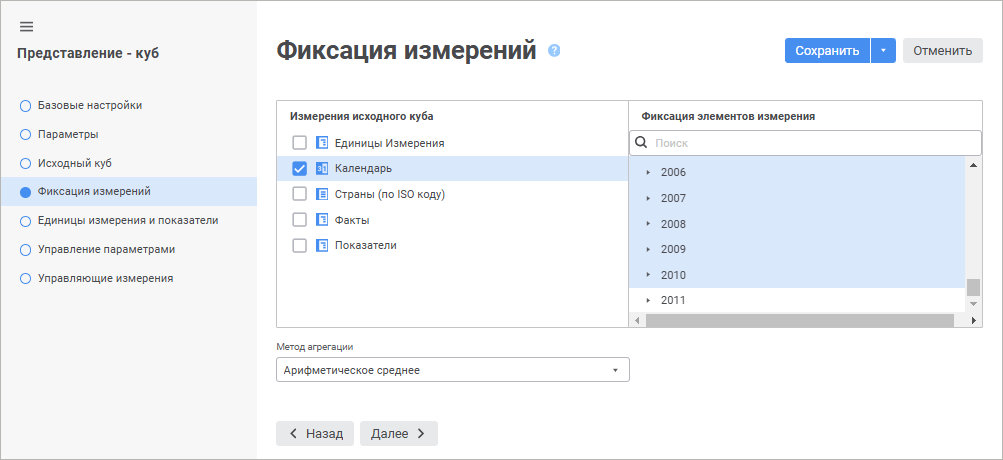Screen dimensions: 1003x460
Task: Click the horizontal scrollbar of elements list
Action: point(800,320)
